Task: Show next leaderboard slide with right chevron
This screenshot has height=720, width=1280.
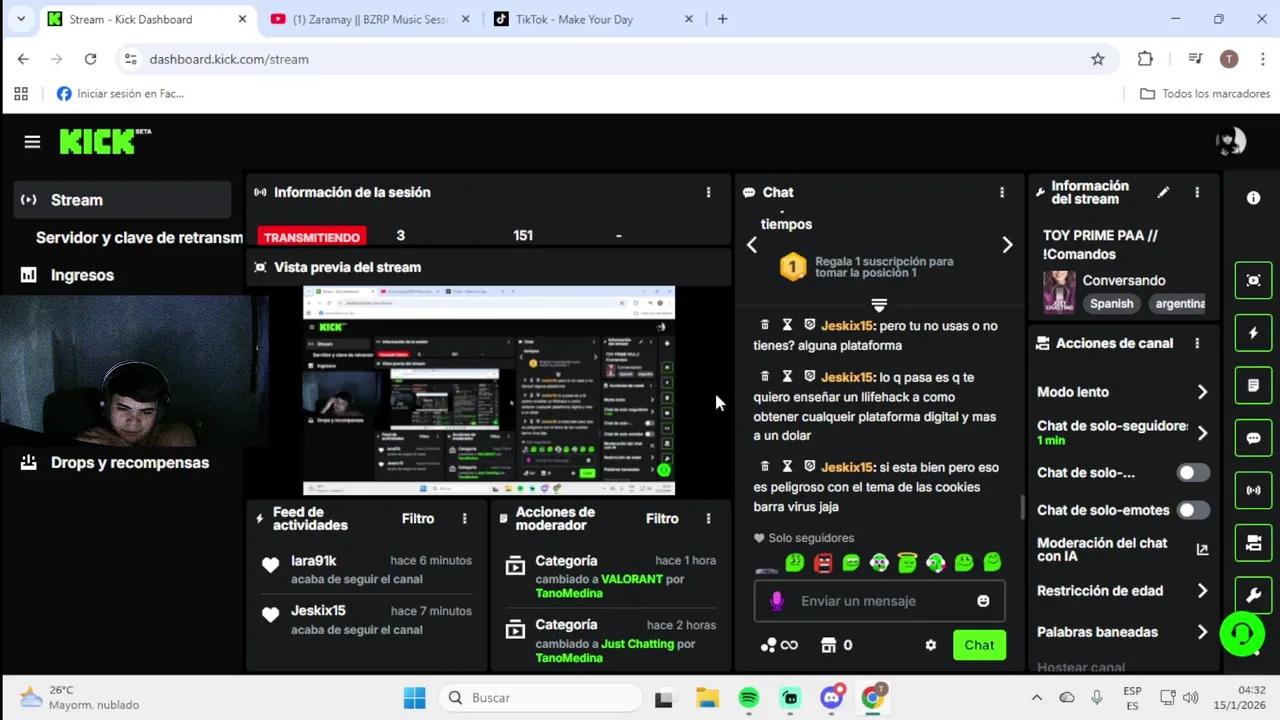Action: pos(1007,245)
